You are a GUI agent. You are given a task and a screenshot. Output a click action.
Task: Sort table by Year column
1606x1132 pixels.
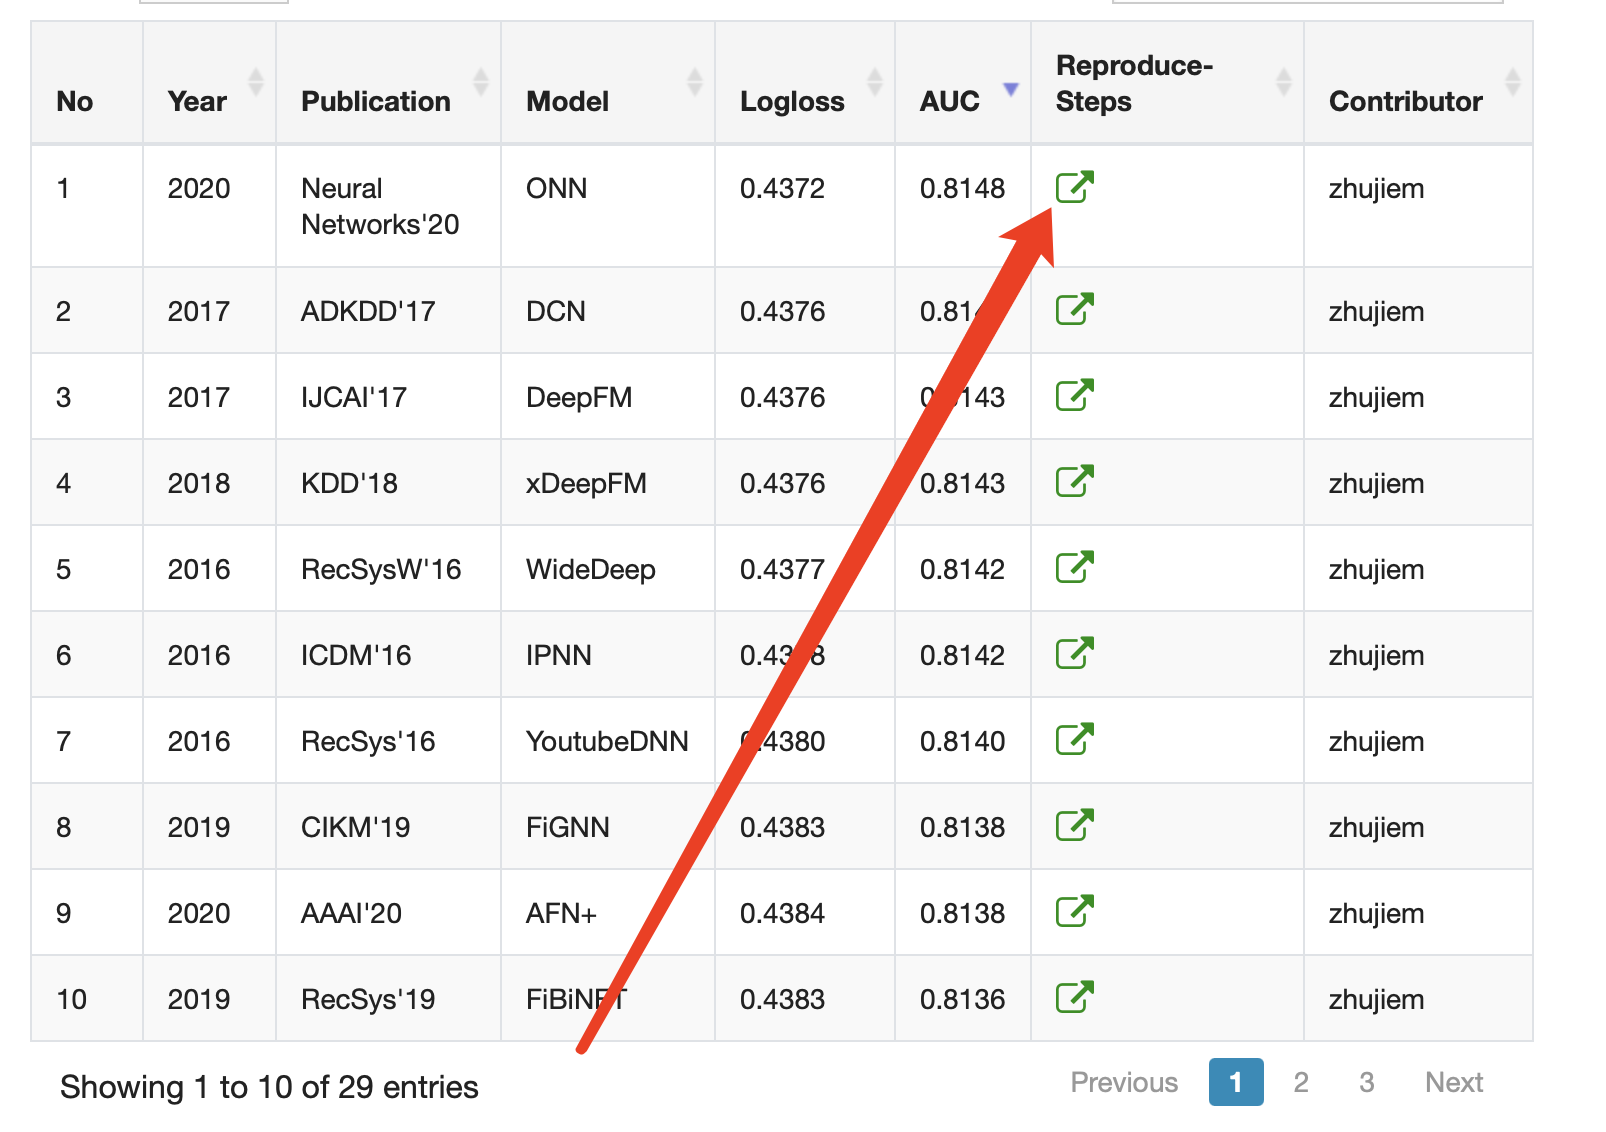(209, 83)
